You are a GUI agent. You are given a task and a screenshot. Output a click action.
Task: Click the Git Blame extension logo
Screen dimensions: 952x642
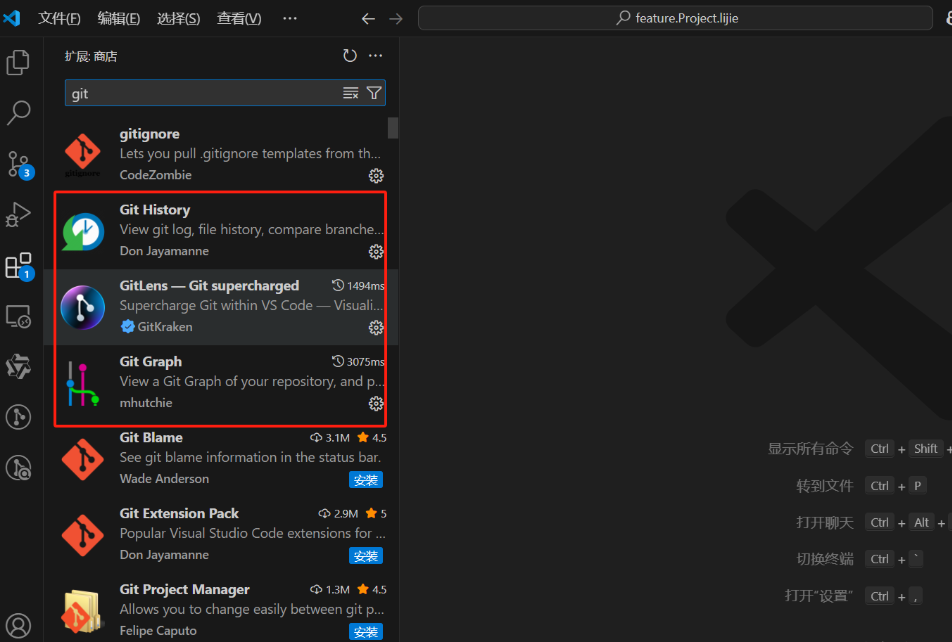click(x=83, y=459)
